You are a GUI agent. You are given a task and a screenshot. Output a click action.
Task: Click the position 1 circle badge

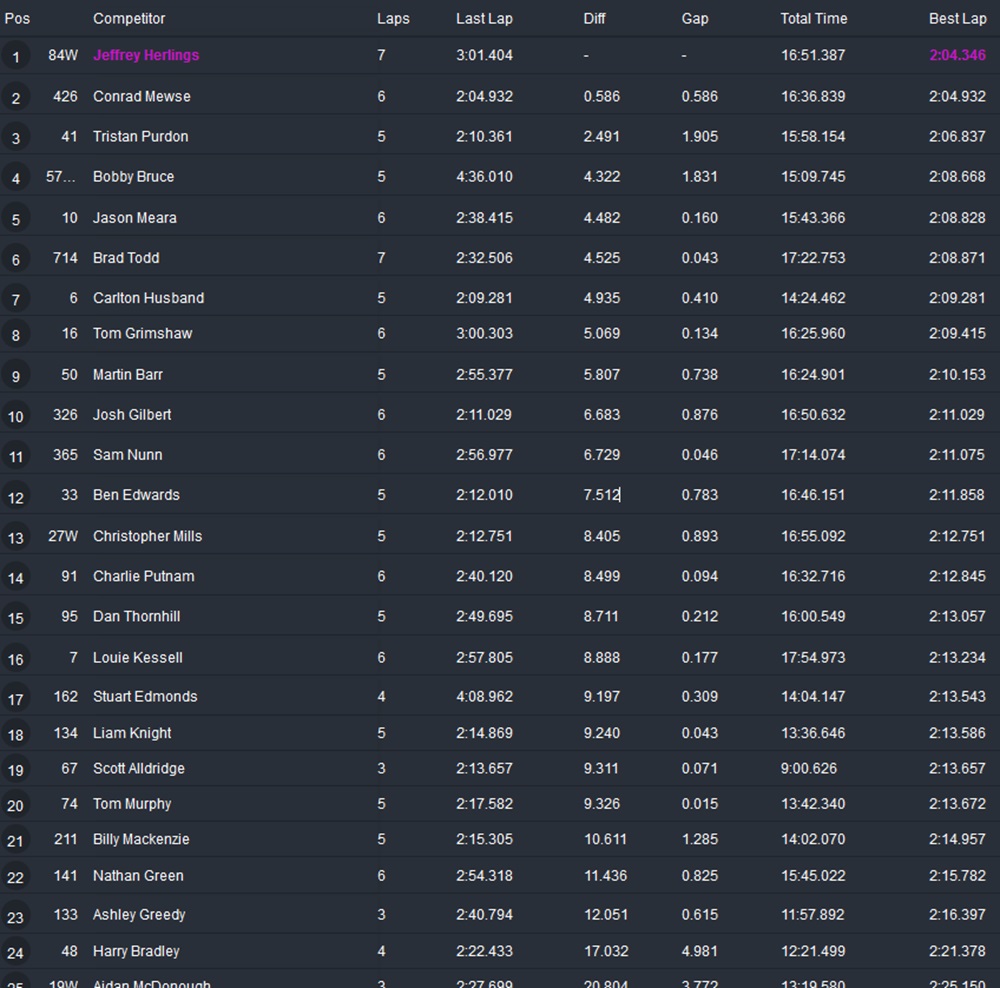[x=15, y=57]
